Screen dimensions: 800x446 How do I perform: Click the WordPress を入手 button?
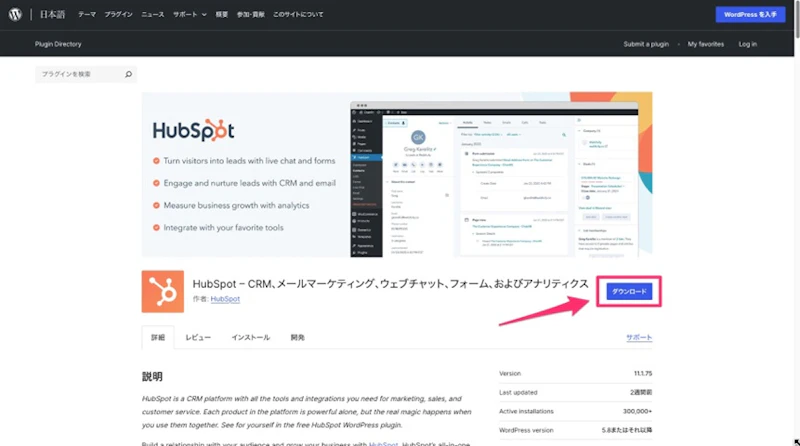(x=750, y=14)
